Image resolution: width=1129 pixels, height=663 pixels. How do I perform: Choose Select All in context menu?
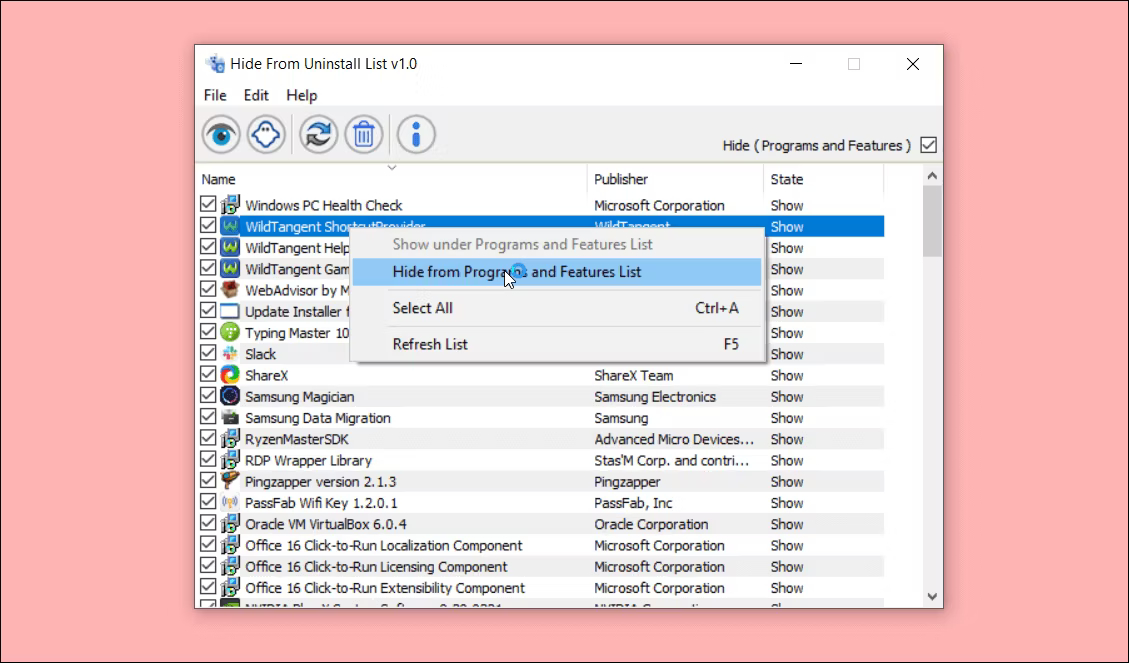point(557,308)
